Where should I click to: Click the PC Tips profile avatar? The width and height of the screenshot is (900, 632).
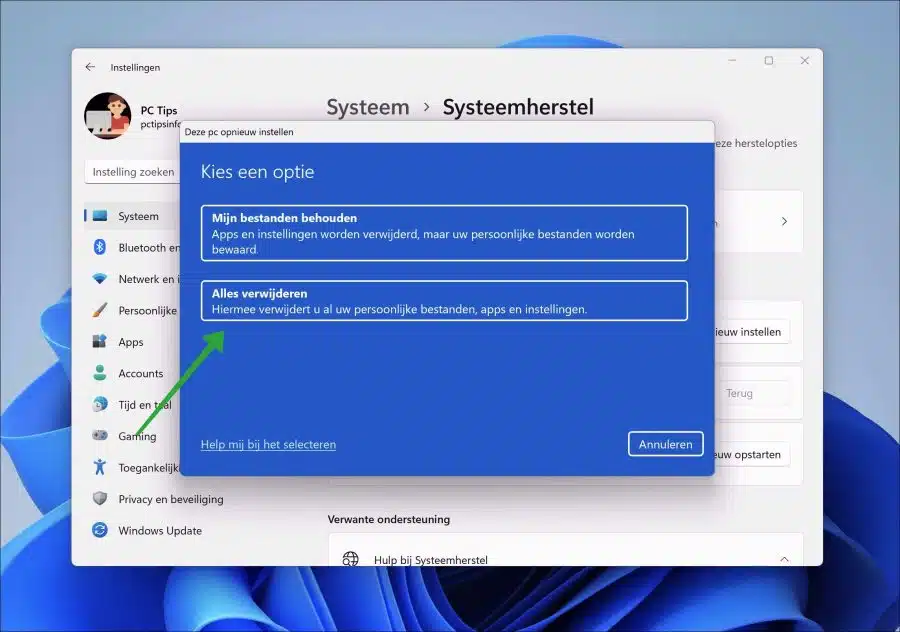click(x=107, y=115)
